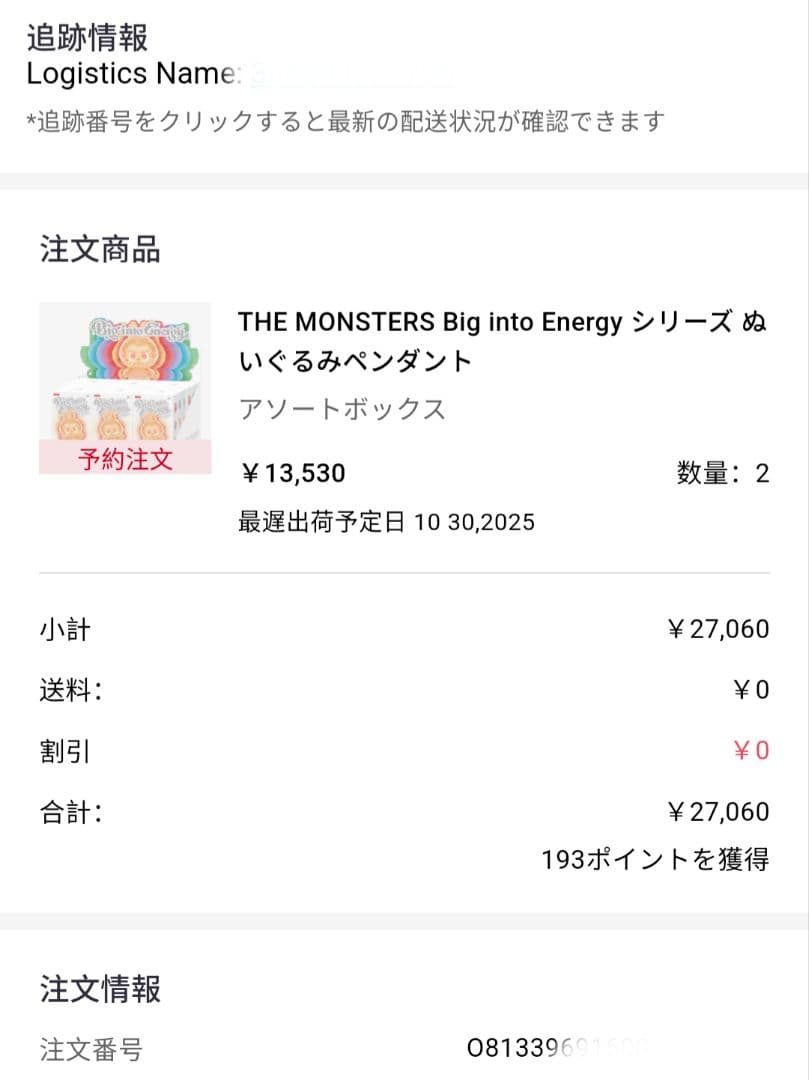Click the ¥0 shipping fee in the 送料 row
The image size is (809, 1080).
coord(750,690)
